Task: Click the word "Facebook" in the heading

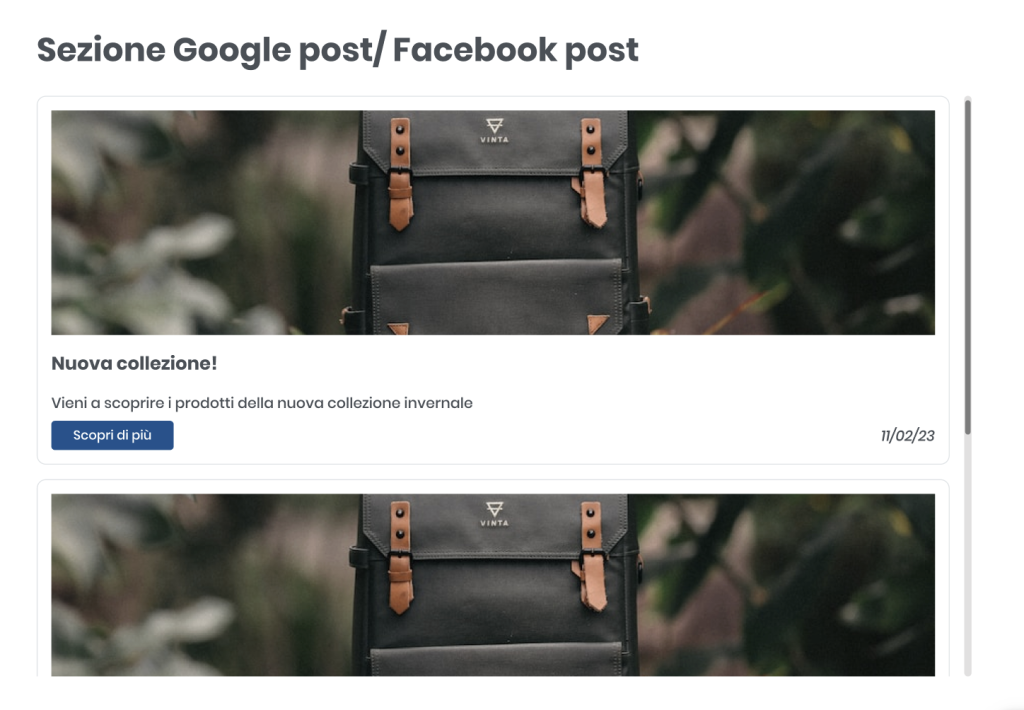Action: click(x=475, y=50)
